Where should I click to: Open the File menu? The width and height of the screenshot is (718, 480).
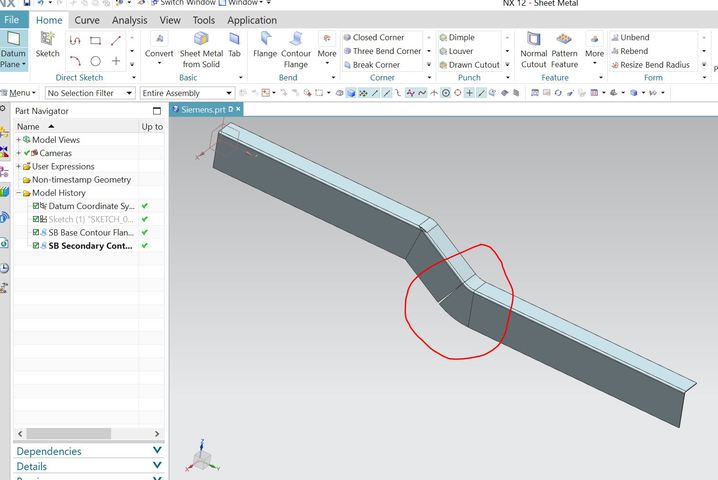[12, 20]
